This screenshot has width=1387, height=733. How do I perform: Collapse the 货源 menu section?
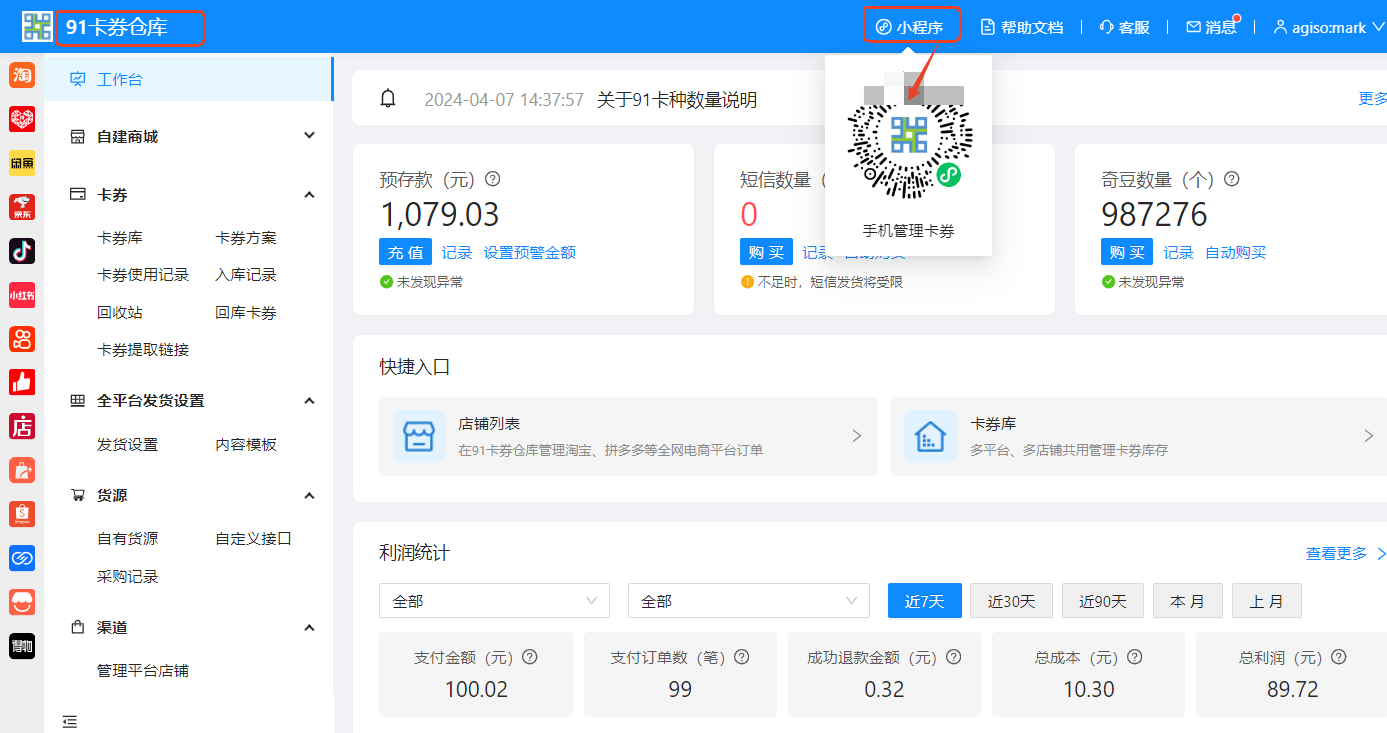pos(309,495)
